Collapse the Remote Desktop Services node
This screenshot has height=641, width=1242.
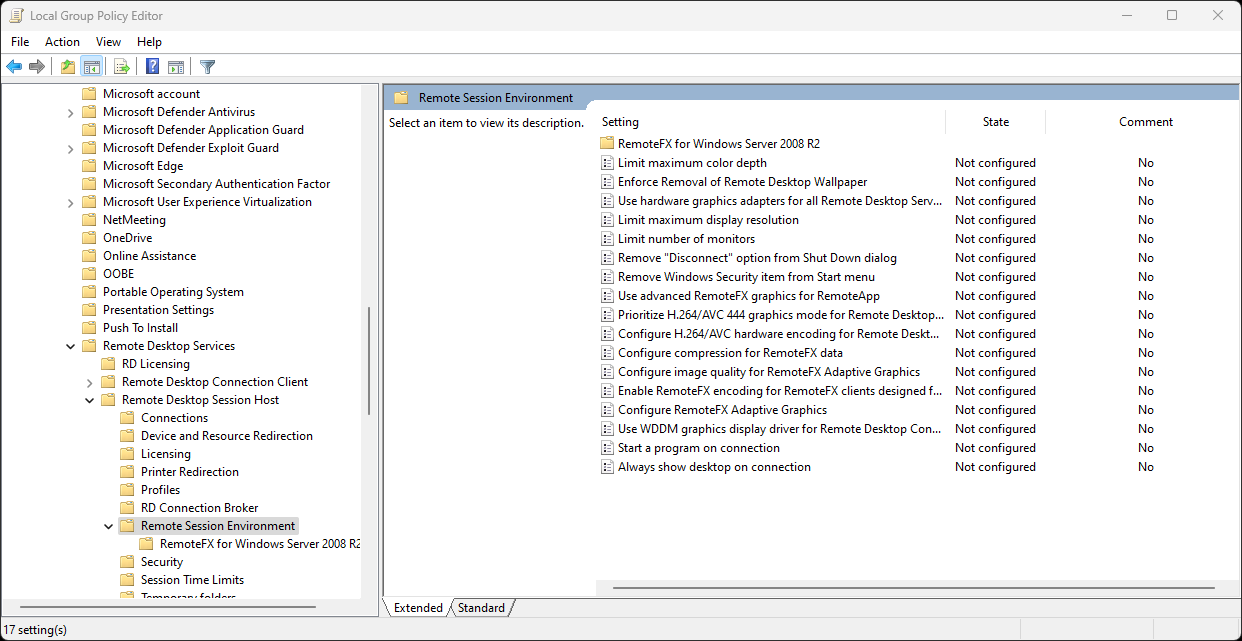tap(69, 345)
